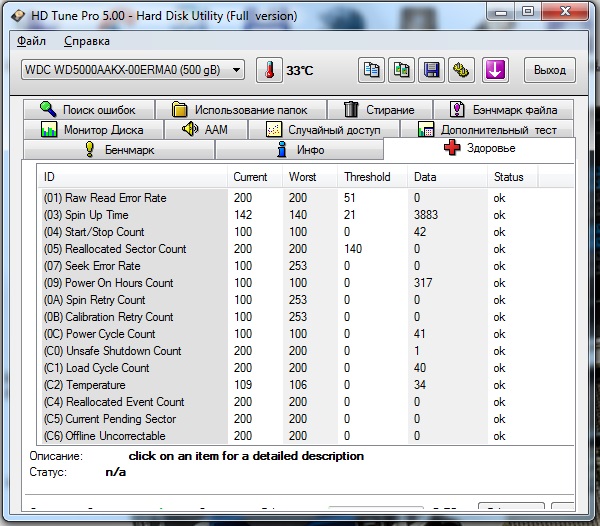The height and width of the screenshot is (526, 600).
Task: Select the Spin Up Time row
Action: (305, 215)
